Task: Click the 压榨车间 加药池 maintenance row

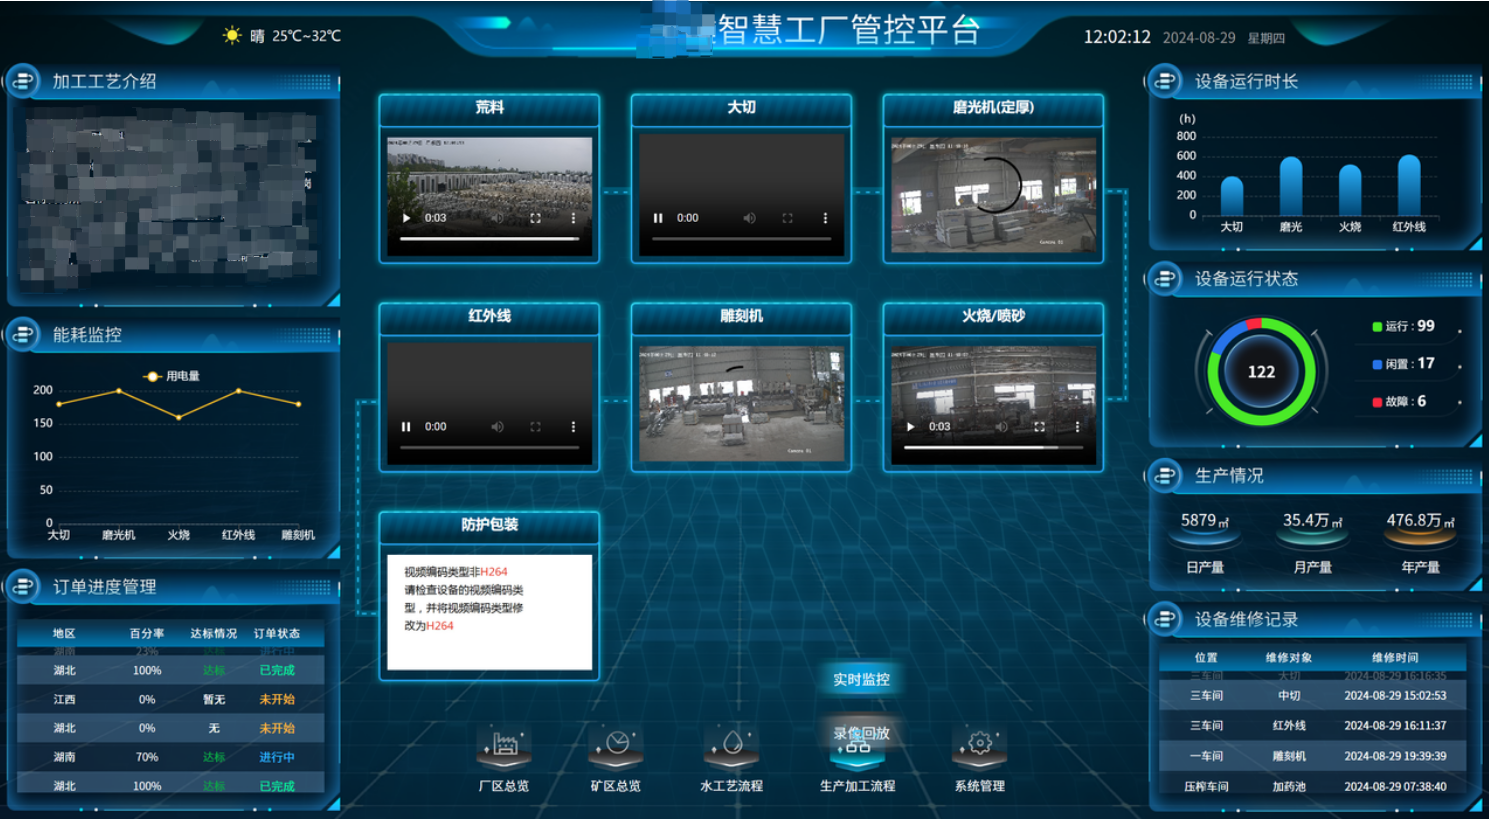Action: click(x=1312, y=786)
